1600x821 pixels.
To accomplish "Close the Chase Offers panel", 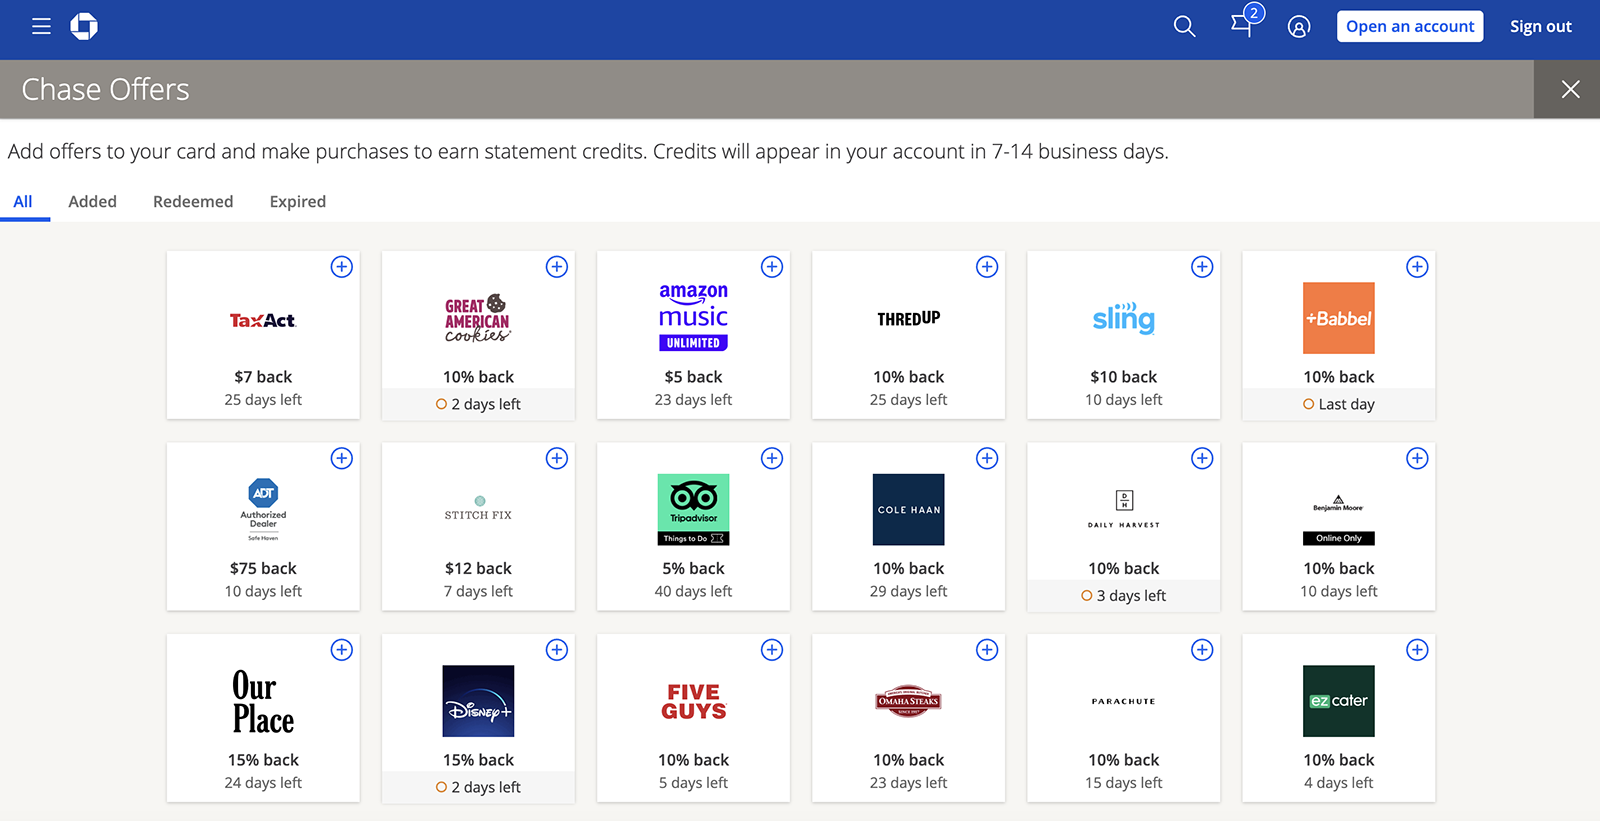I will [x=1570, y=89].
